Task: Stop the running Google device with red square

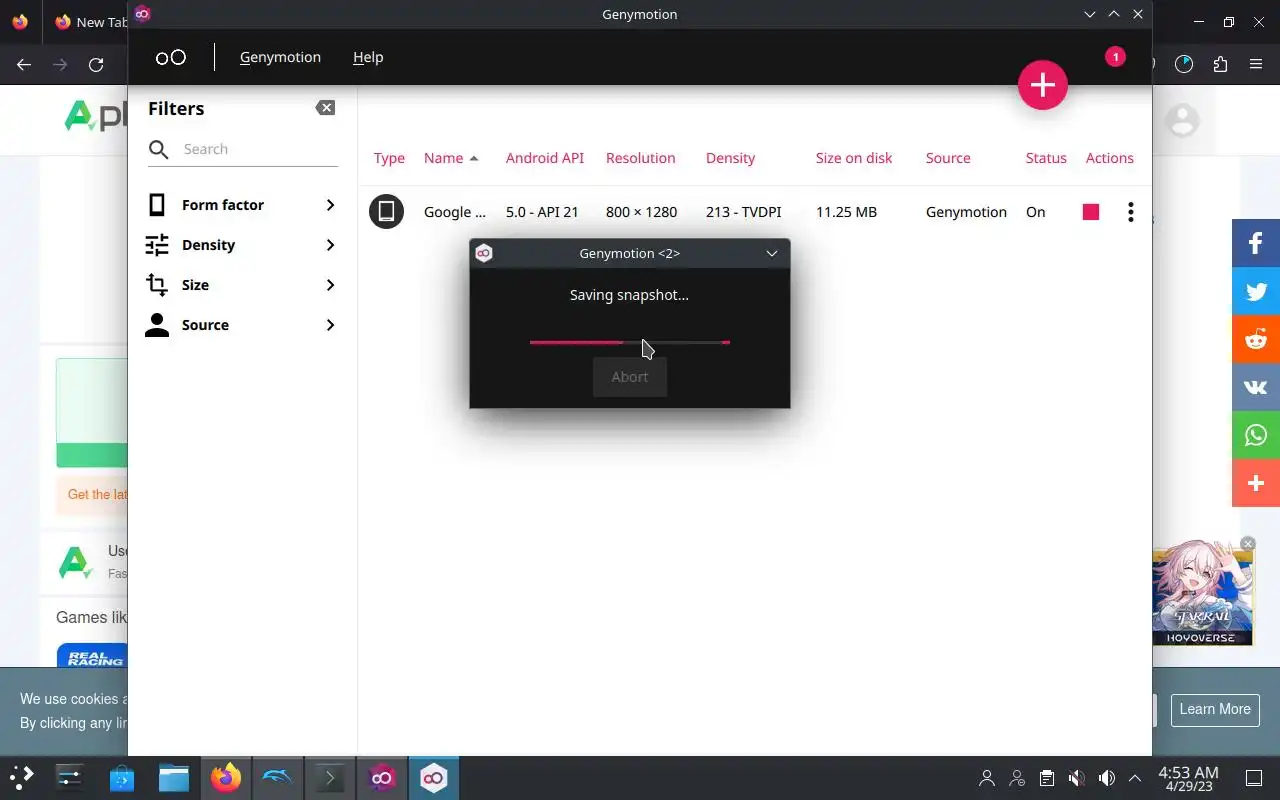Action: point(1091,212)
